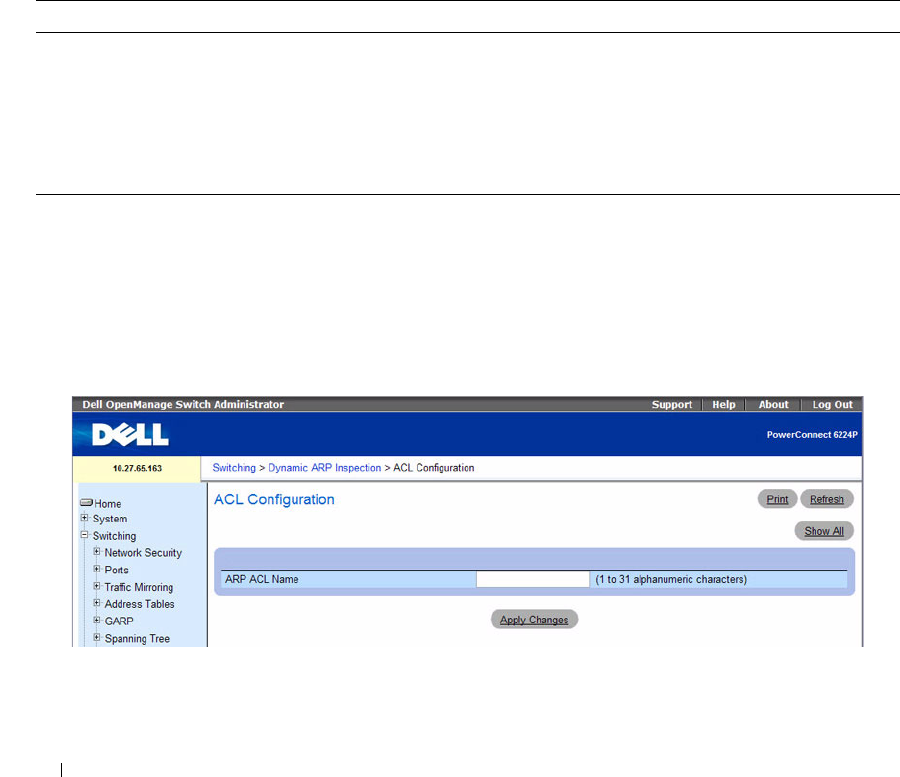Select Home in the navigation tree
The width and height of the screenshot is (900, 777).
[107, 503]
